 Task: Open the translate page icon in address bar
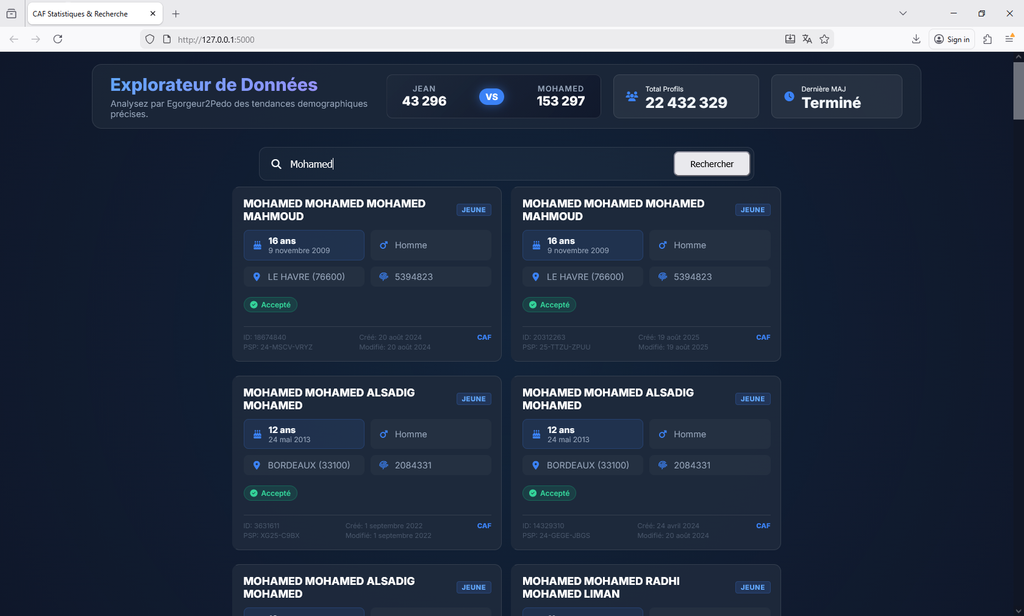[x=807, y=39]
